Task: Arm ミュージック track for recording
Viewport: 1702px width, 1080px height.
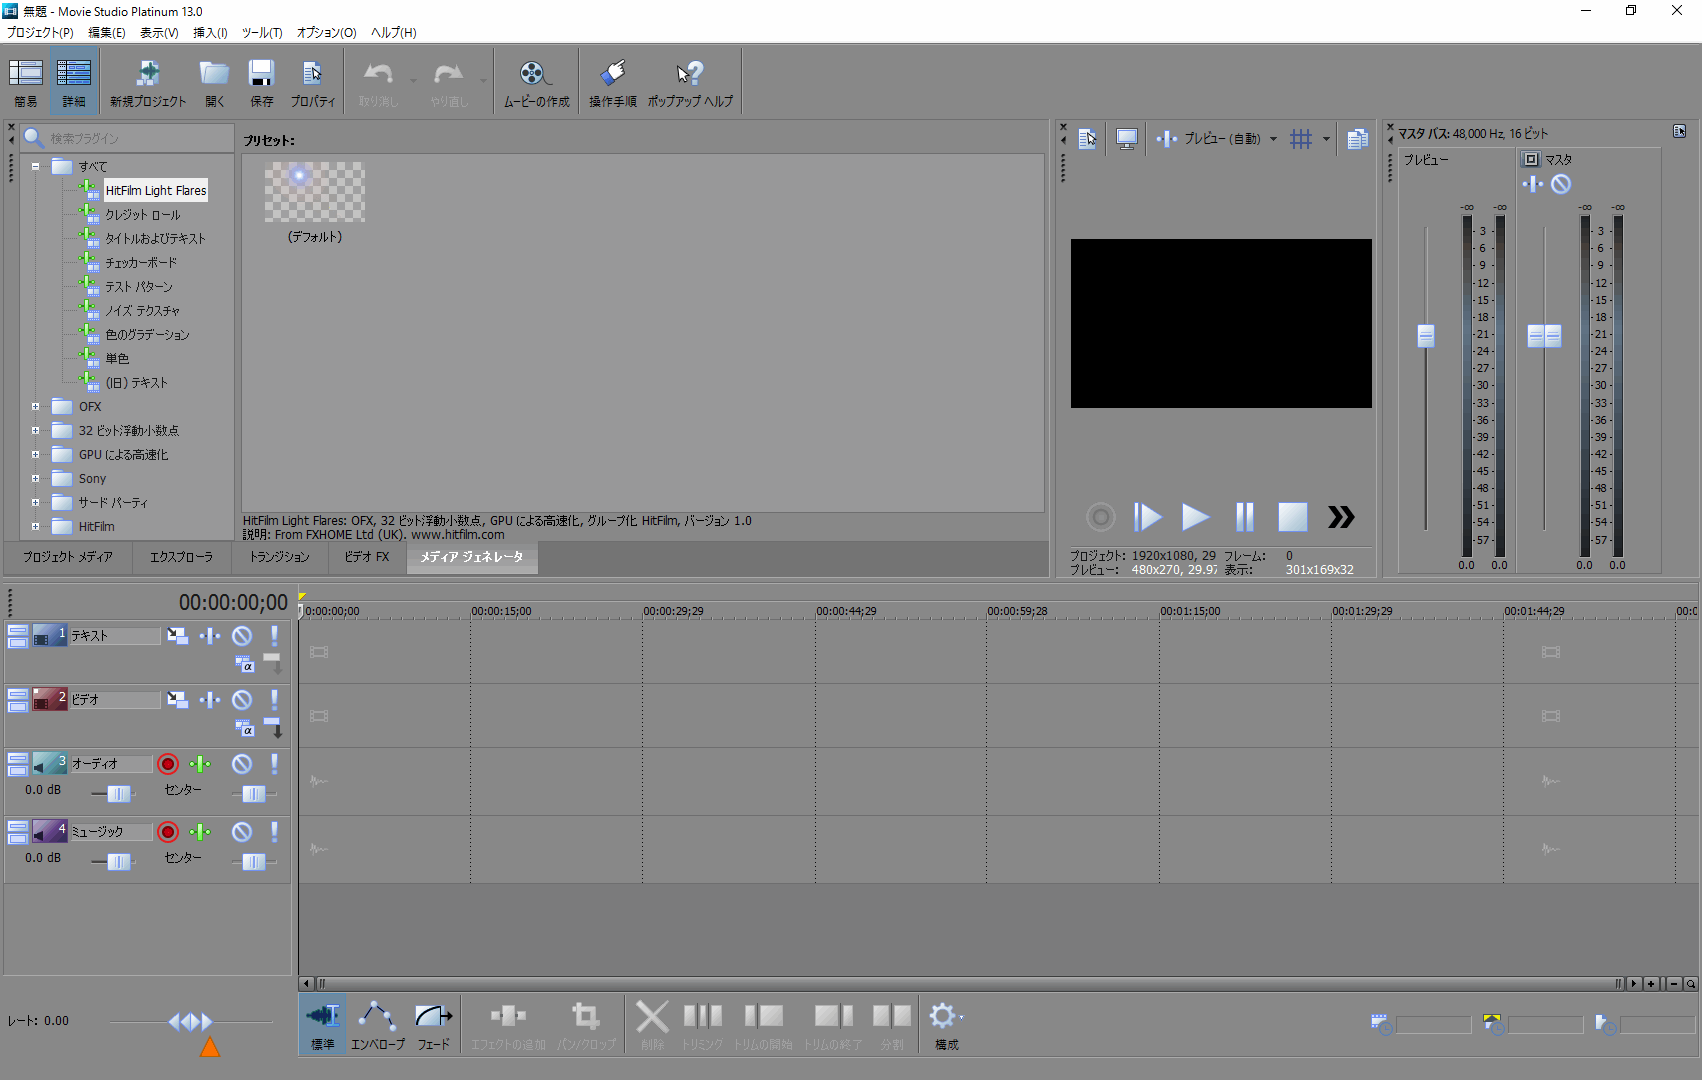Action: coord(168,832)
